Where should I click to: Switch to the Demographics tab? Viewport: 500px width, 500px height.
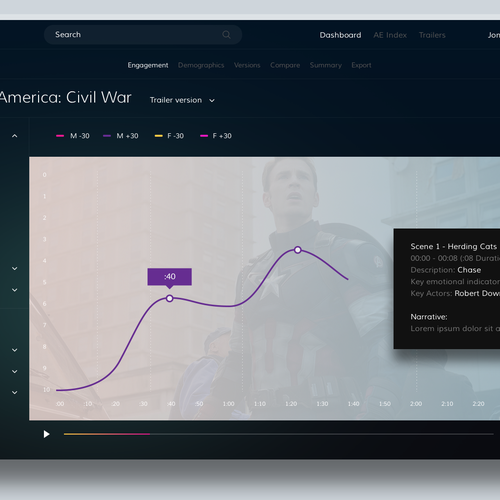coord(201,65)
